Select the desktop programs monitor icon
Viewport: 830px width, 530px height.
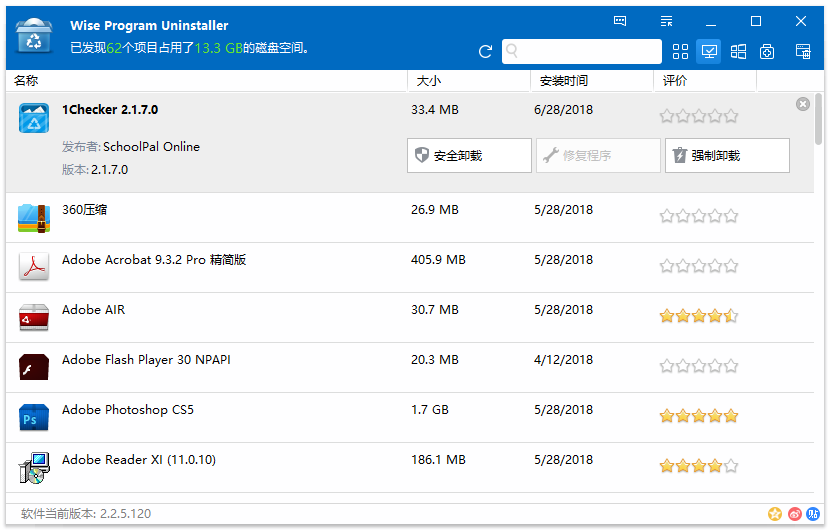tap(710, 52)
